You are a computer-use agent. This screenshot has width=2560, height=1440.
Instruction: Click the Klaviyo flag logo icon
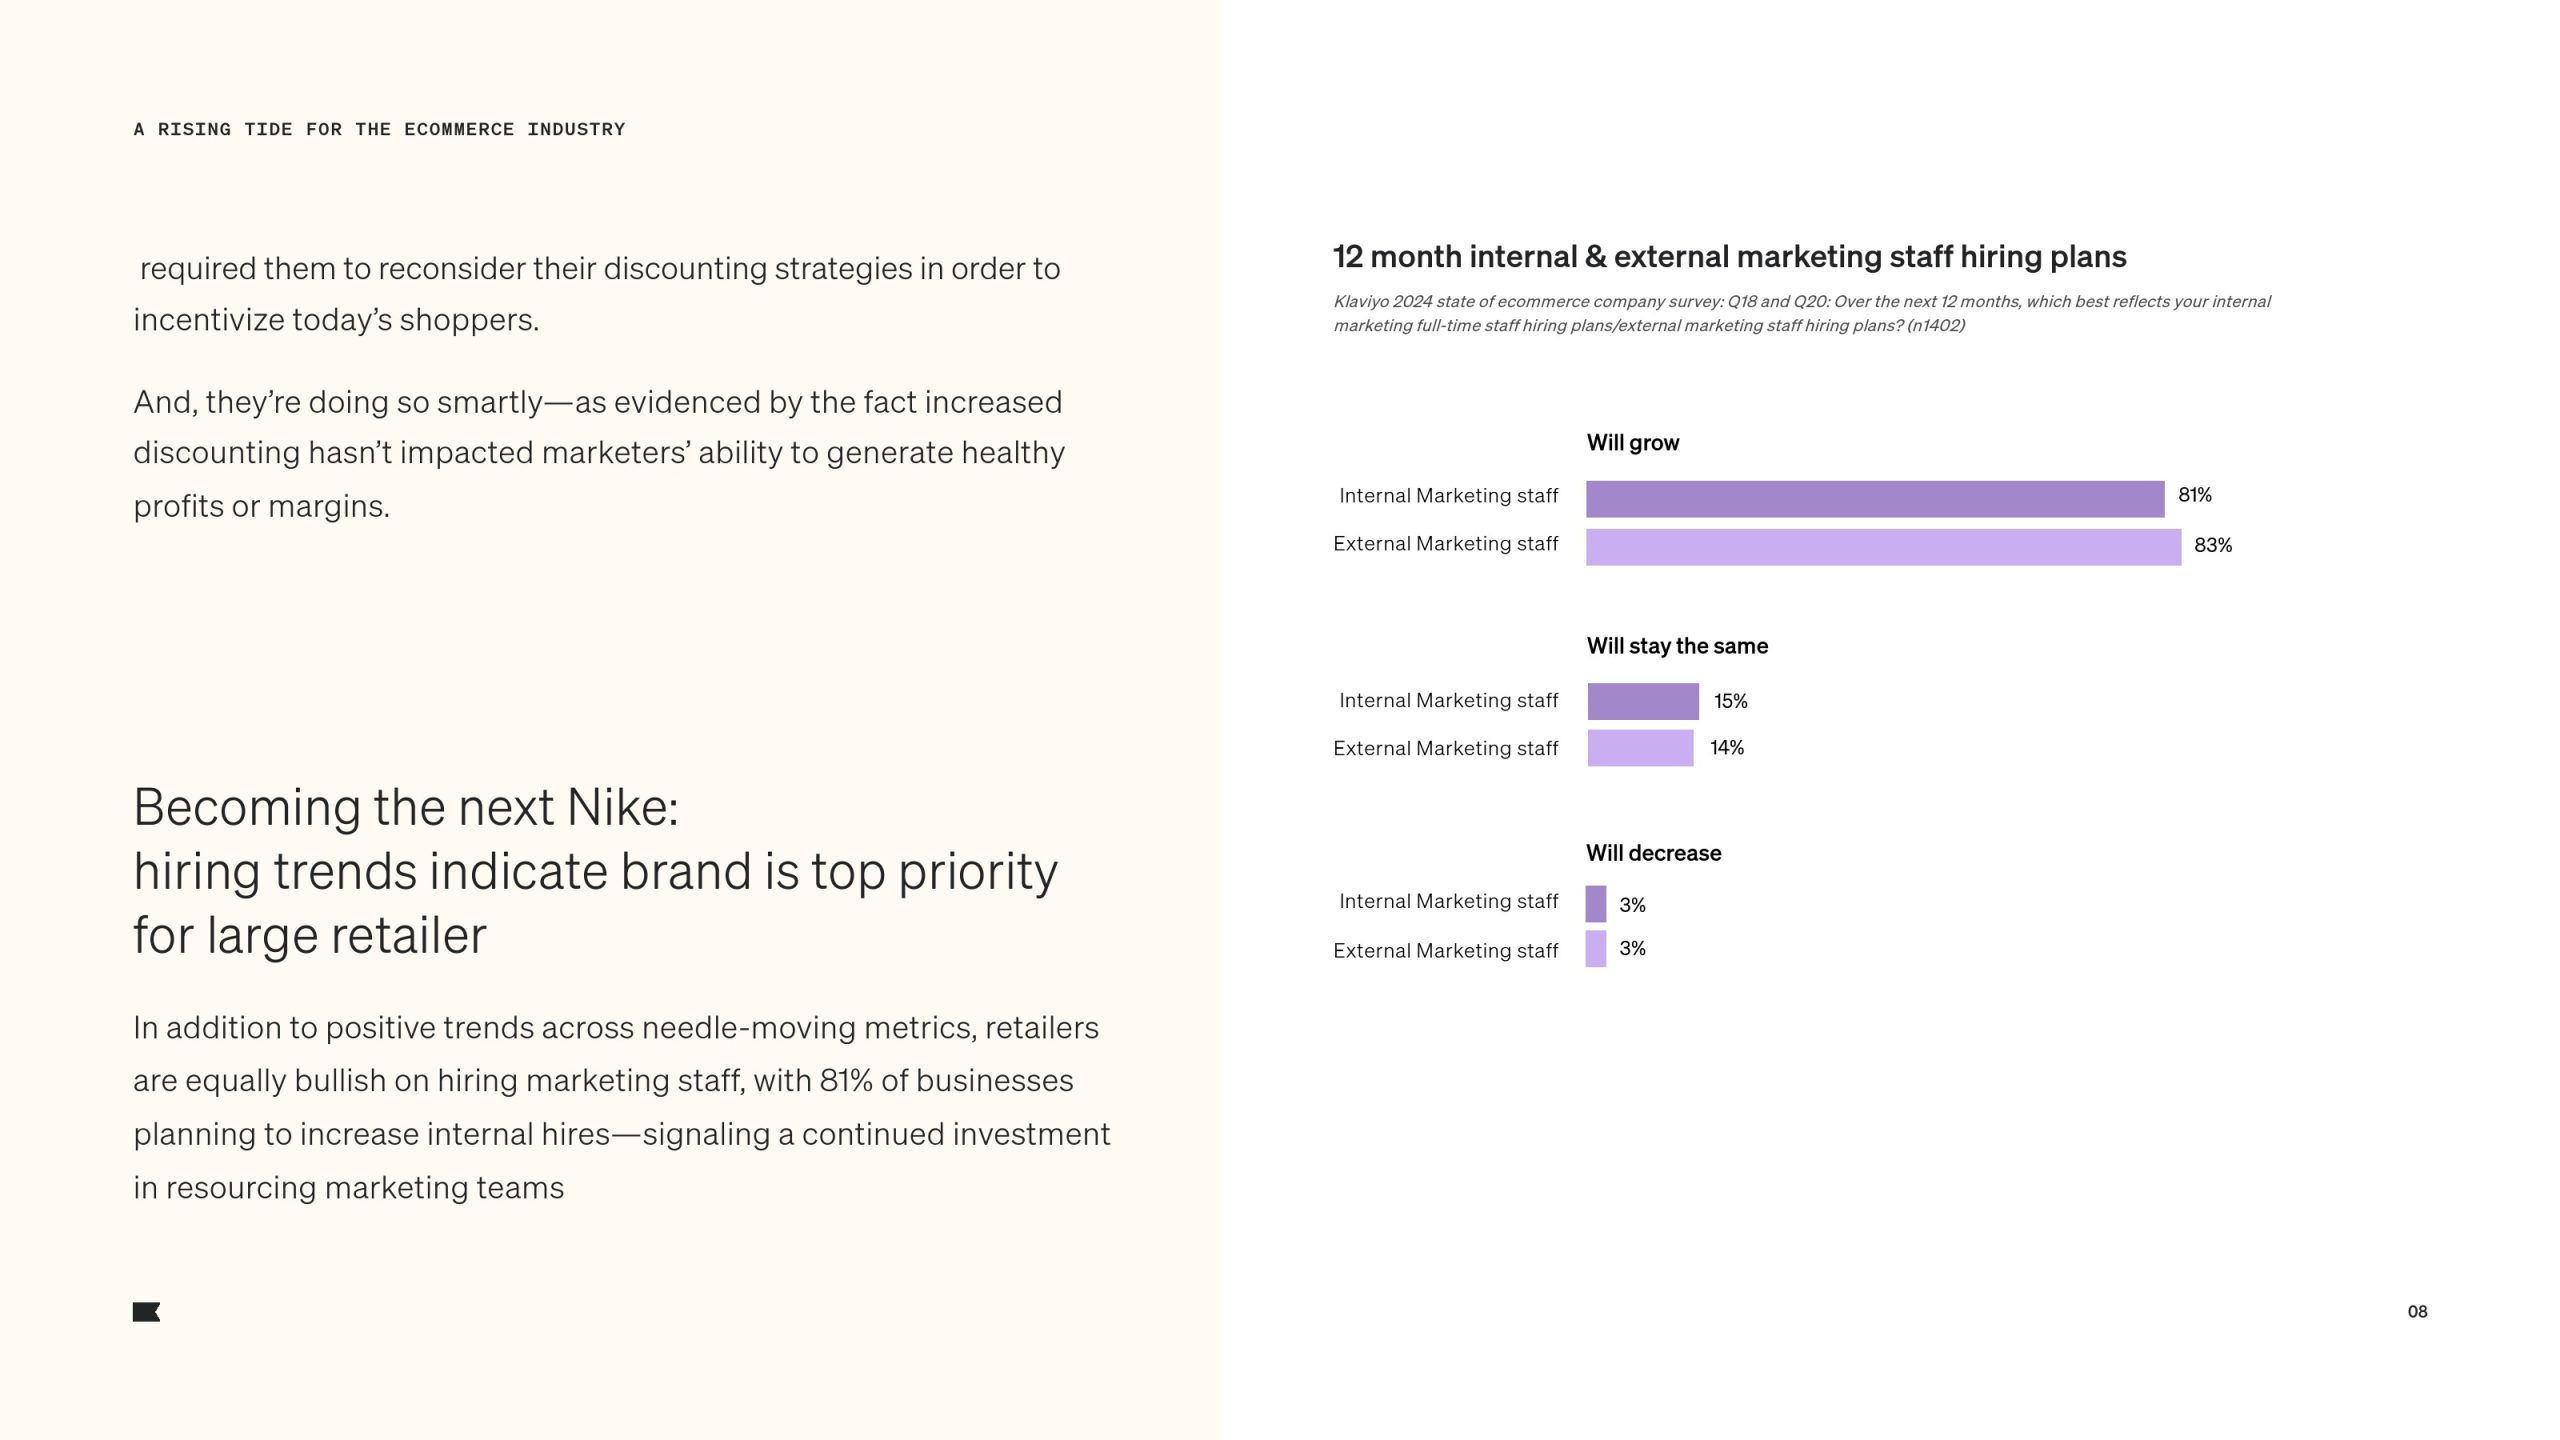pyautogui.click(x=146, y=1312)
